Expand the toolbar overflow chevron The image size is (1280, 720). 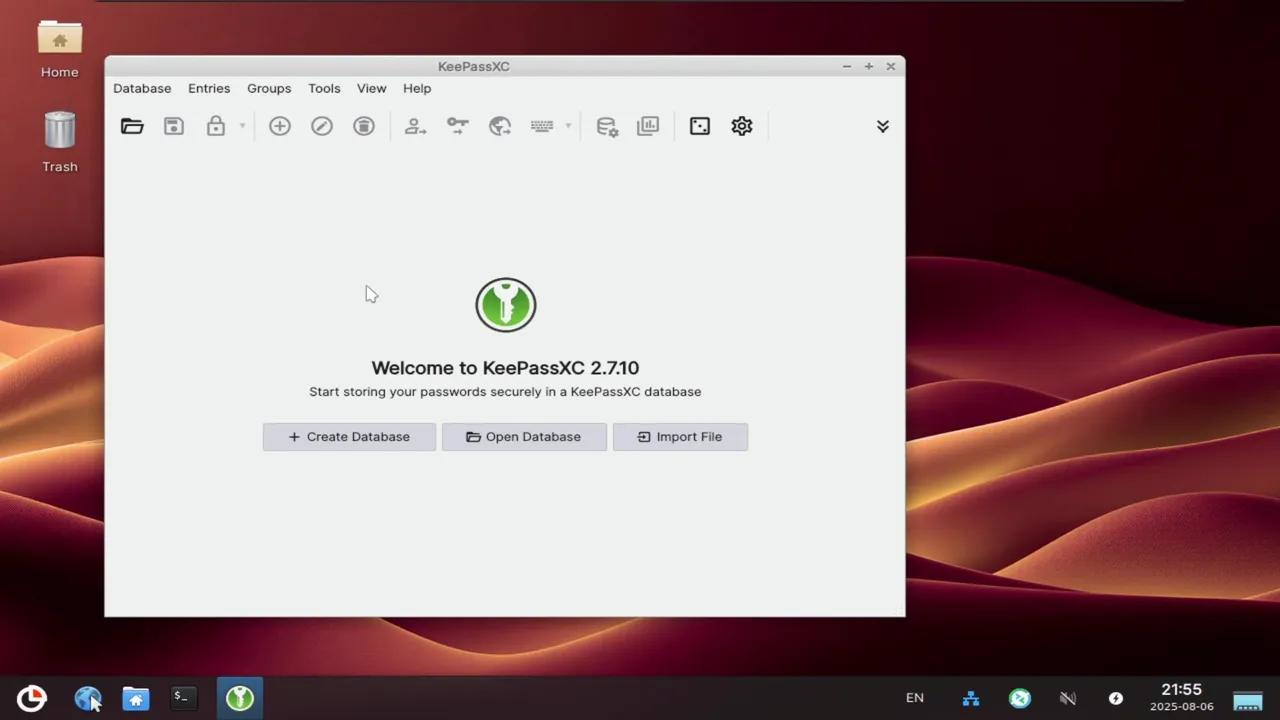pyautogui.click(x=883, y=126)
